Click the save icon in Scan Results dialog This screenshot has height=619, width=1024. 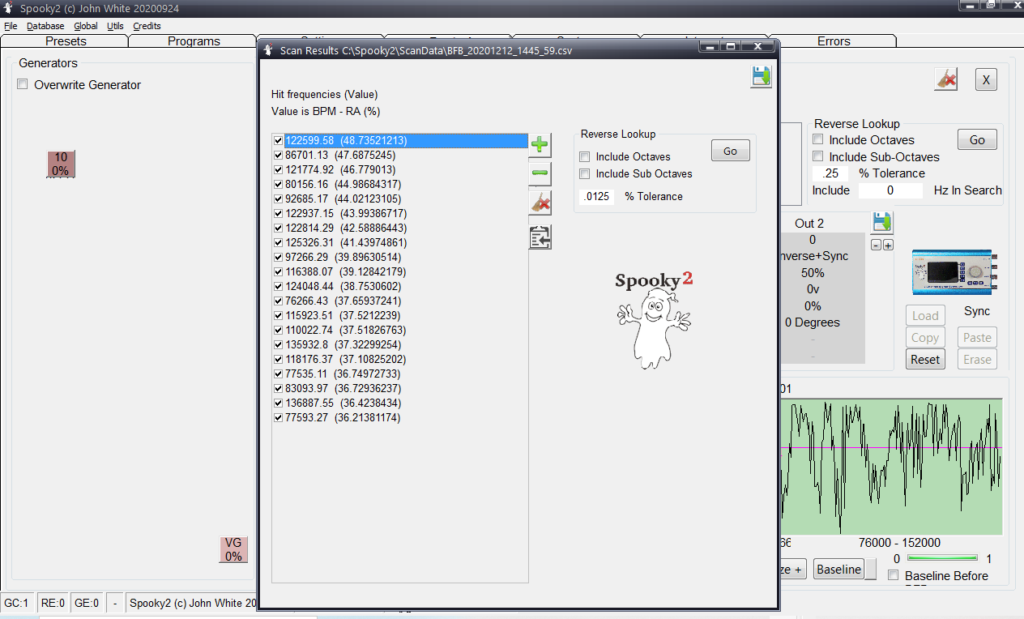pyautogui.click(x=761, y=77)
